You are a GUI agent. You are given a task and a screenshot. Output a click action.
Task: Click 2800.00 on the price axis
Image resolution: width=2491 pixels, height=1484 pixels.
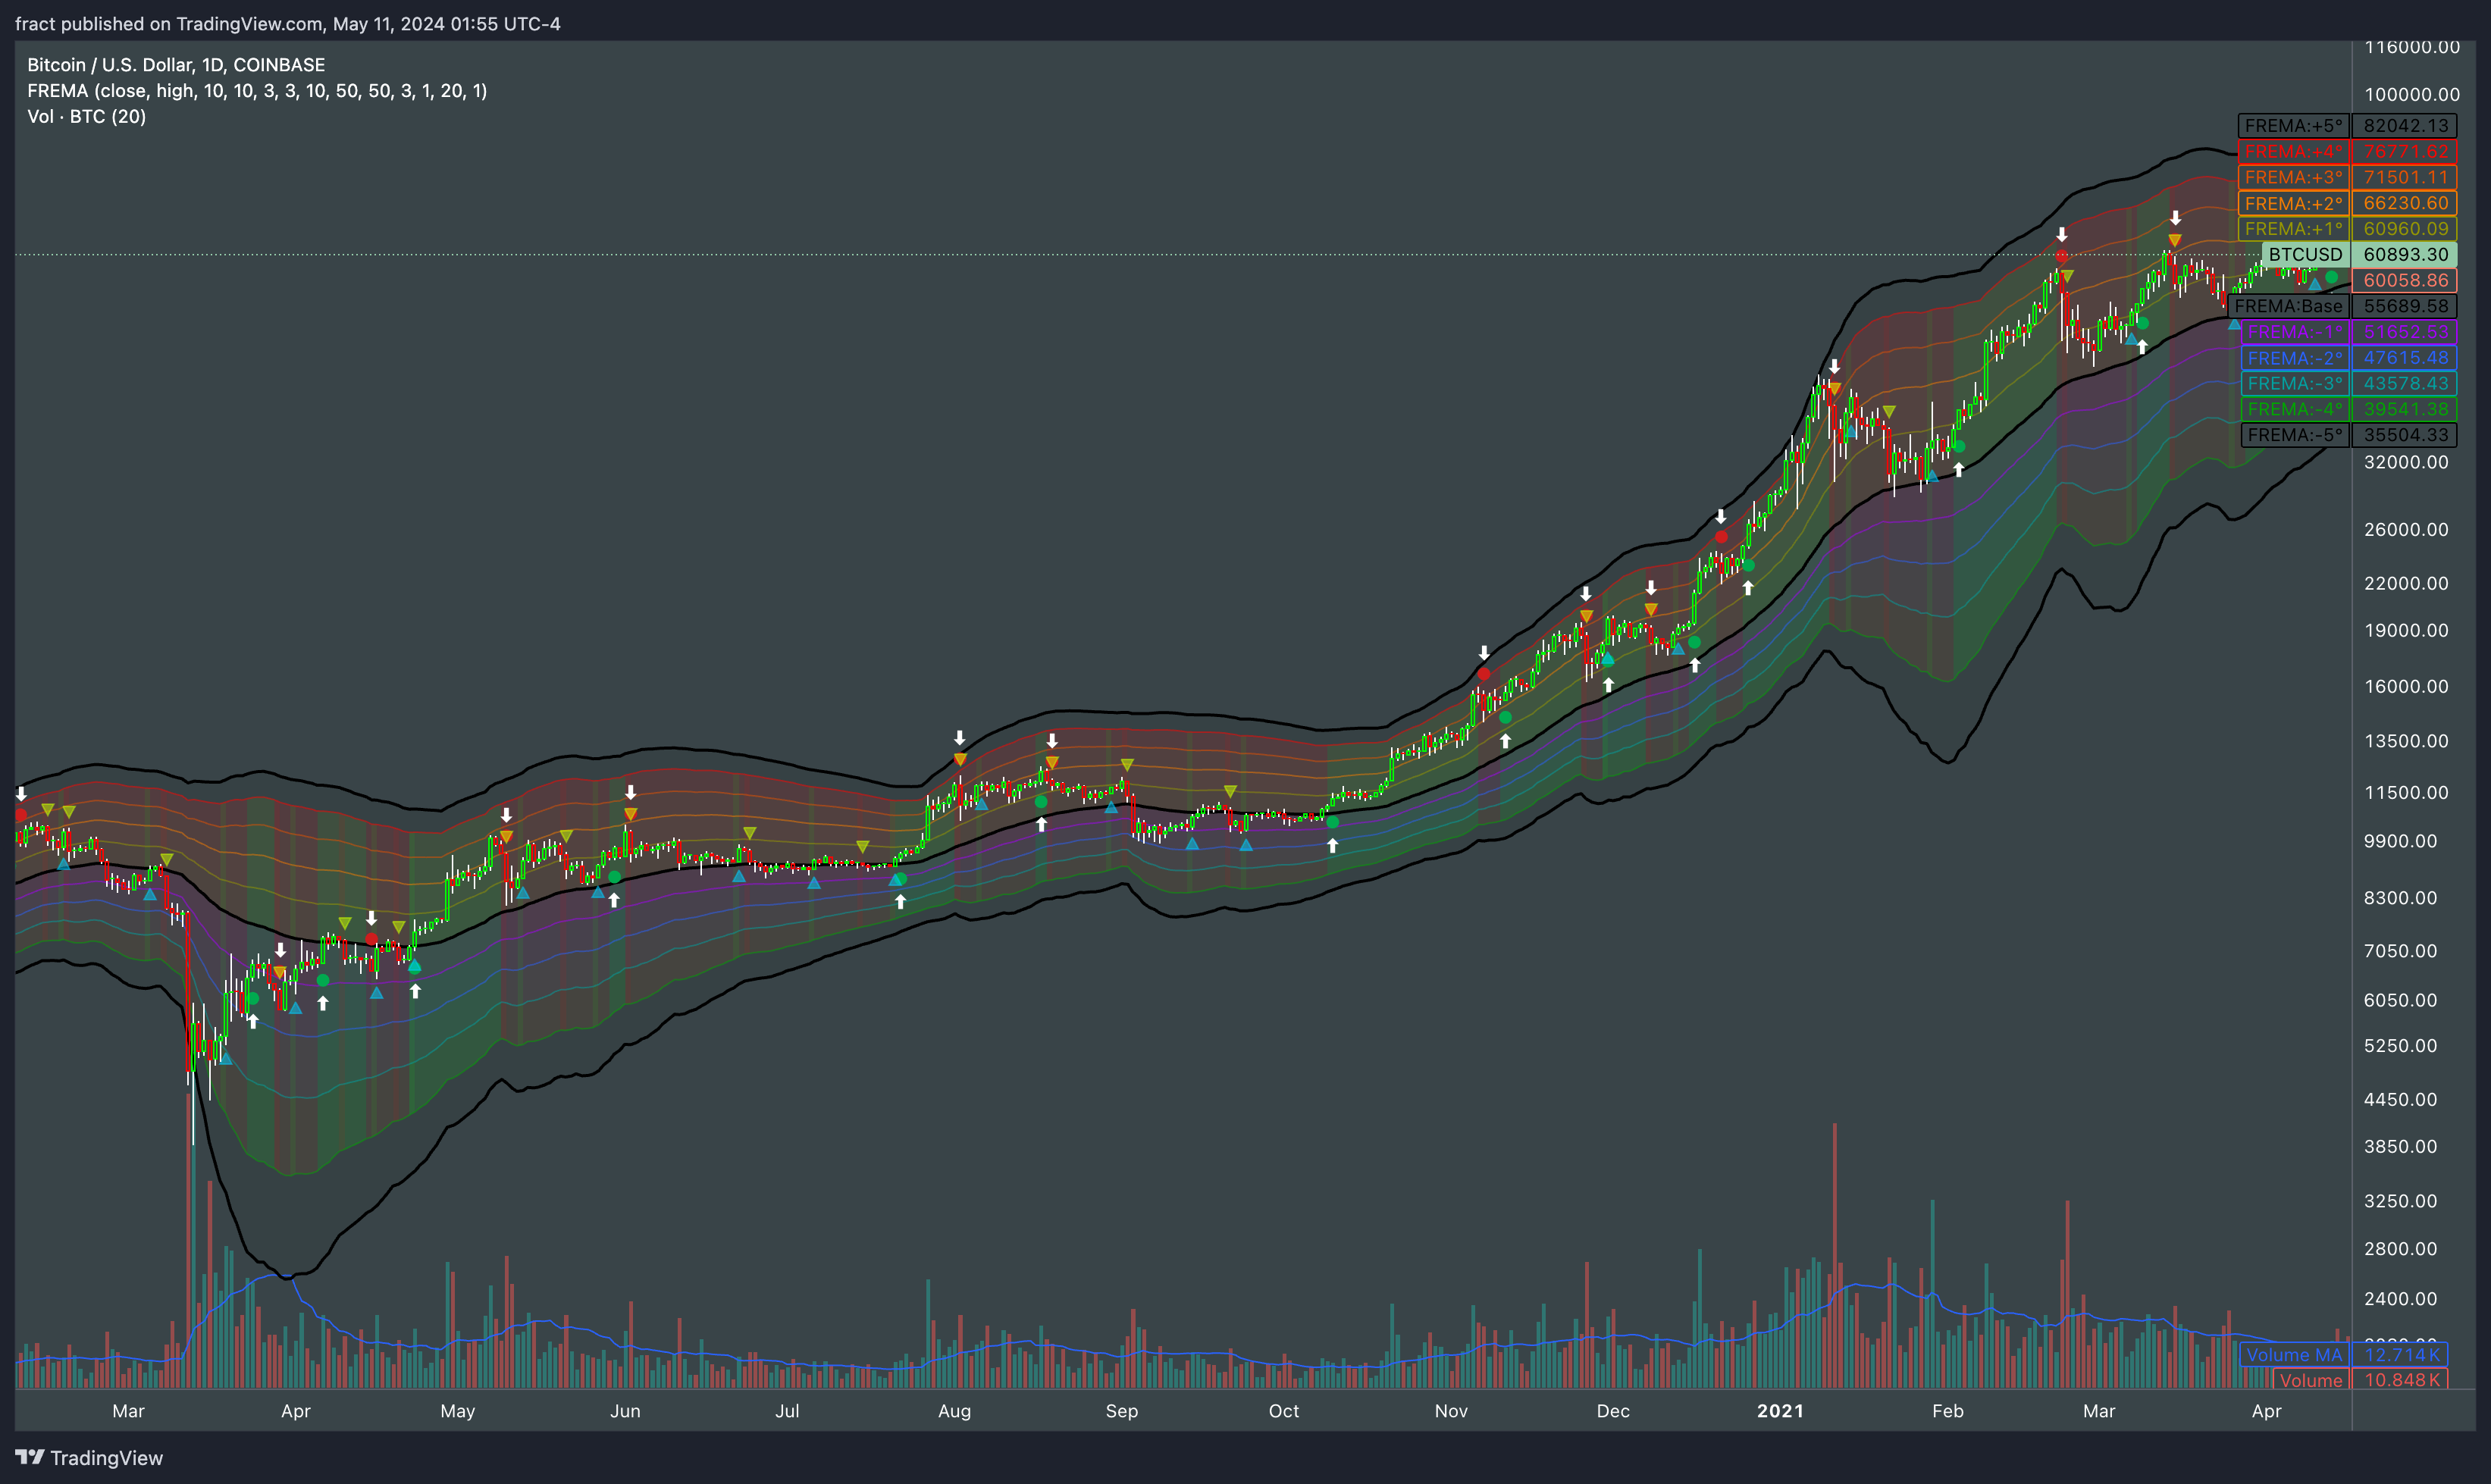(2401, 1249)
